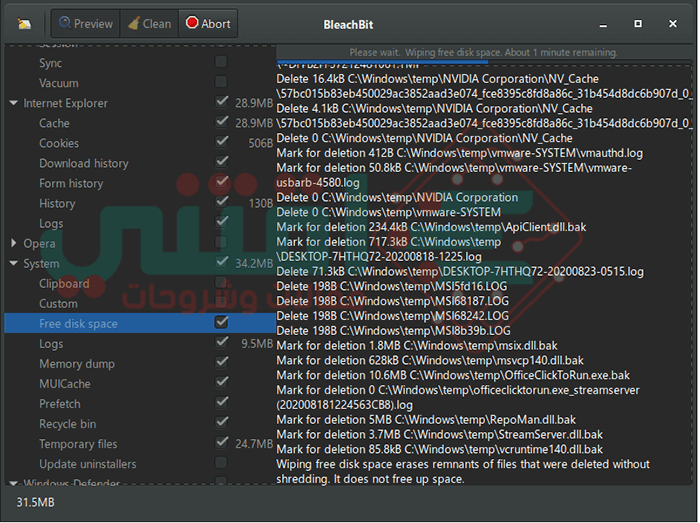Click the StreamServer.dll.bak log line
This screenshot has height=523, width=700.
coord(439,434)
